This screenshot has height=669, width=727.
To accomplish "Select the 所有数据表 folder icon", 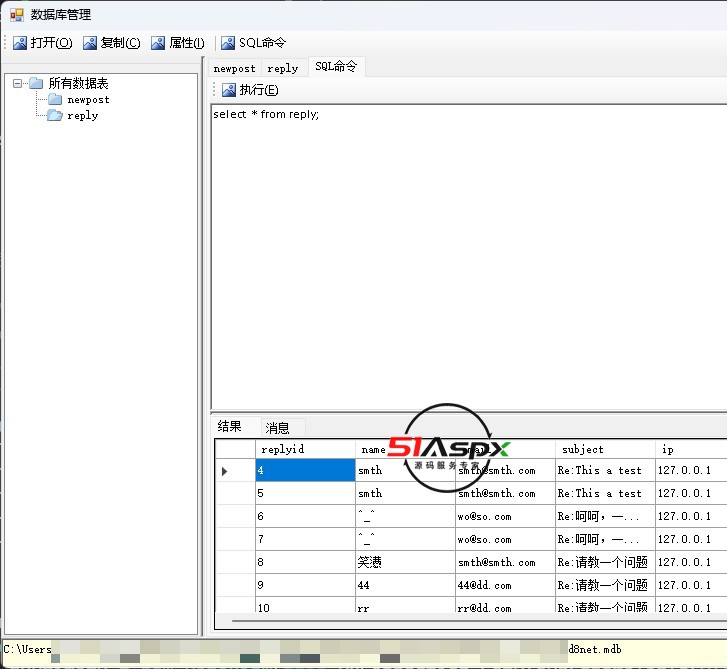I will [x=36, y=83].
